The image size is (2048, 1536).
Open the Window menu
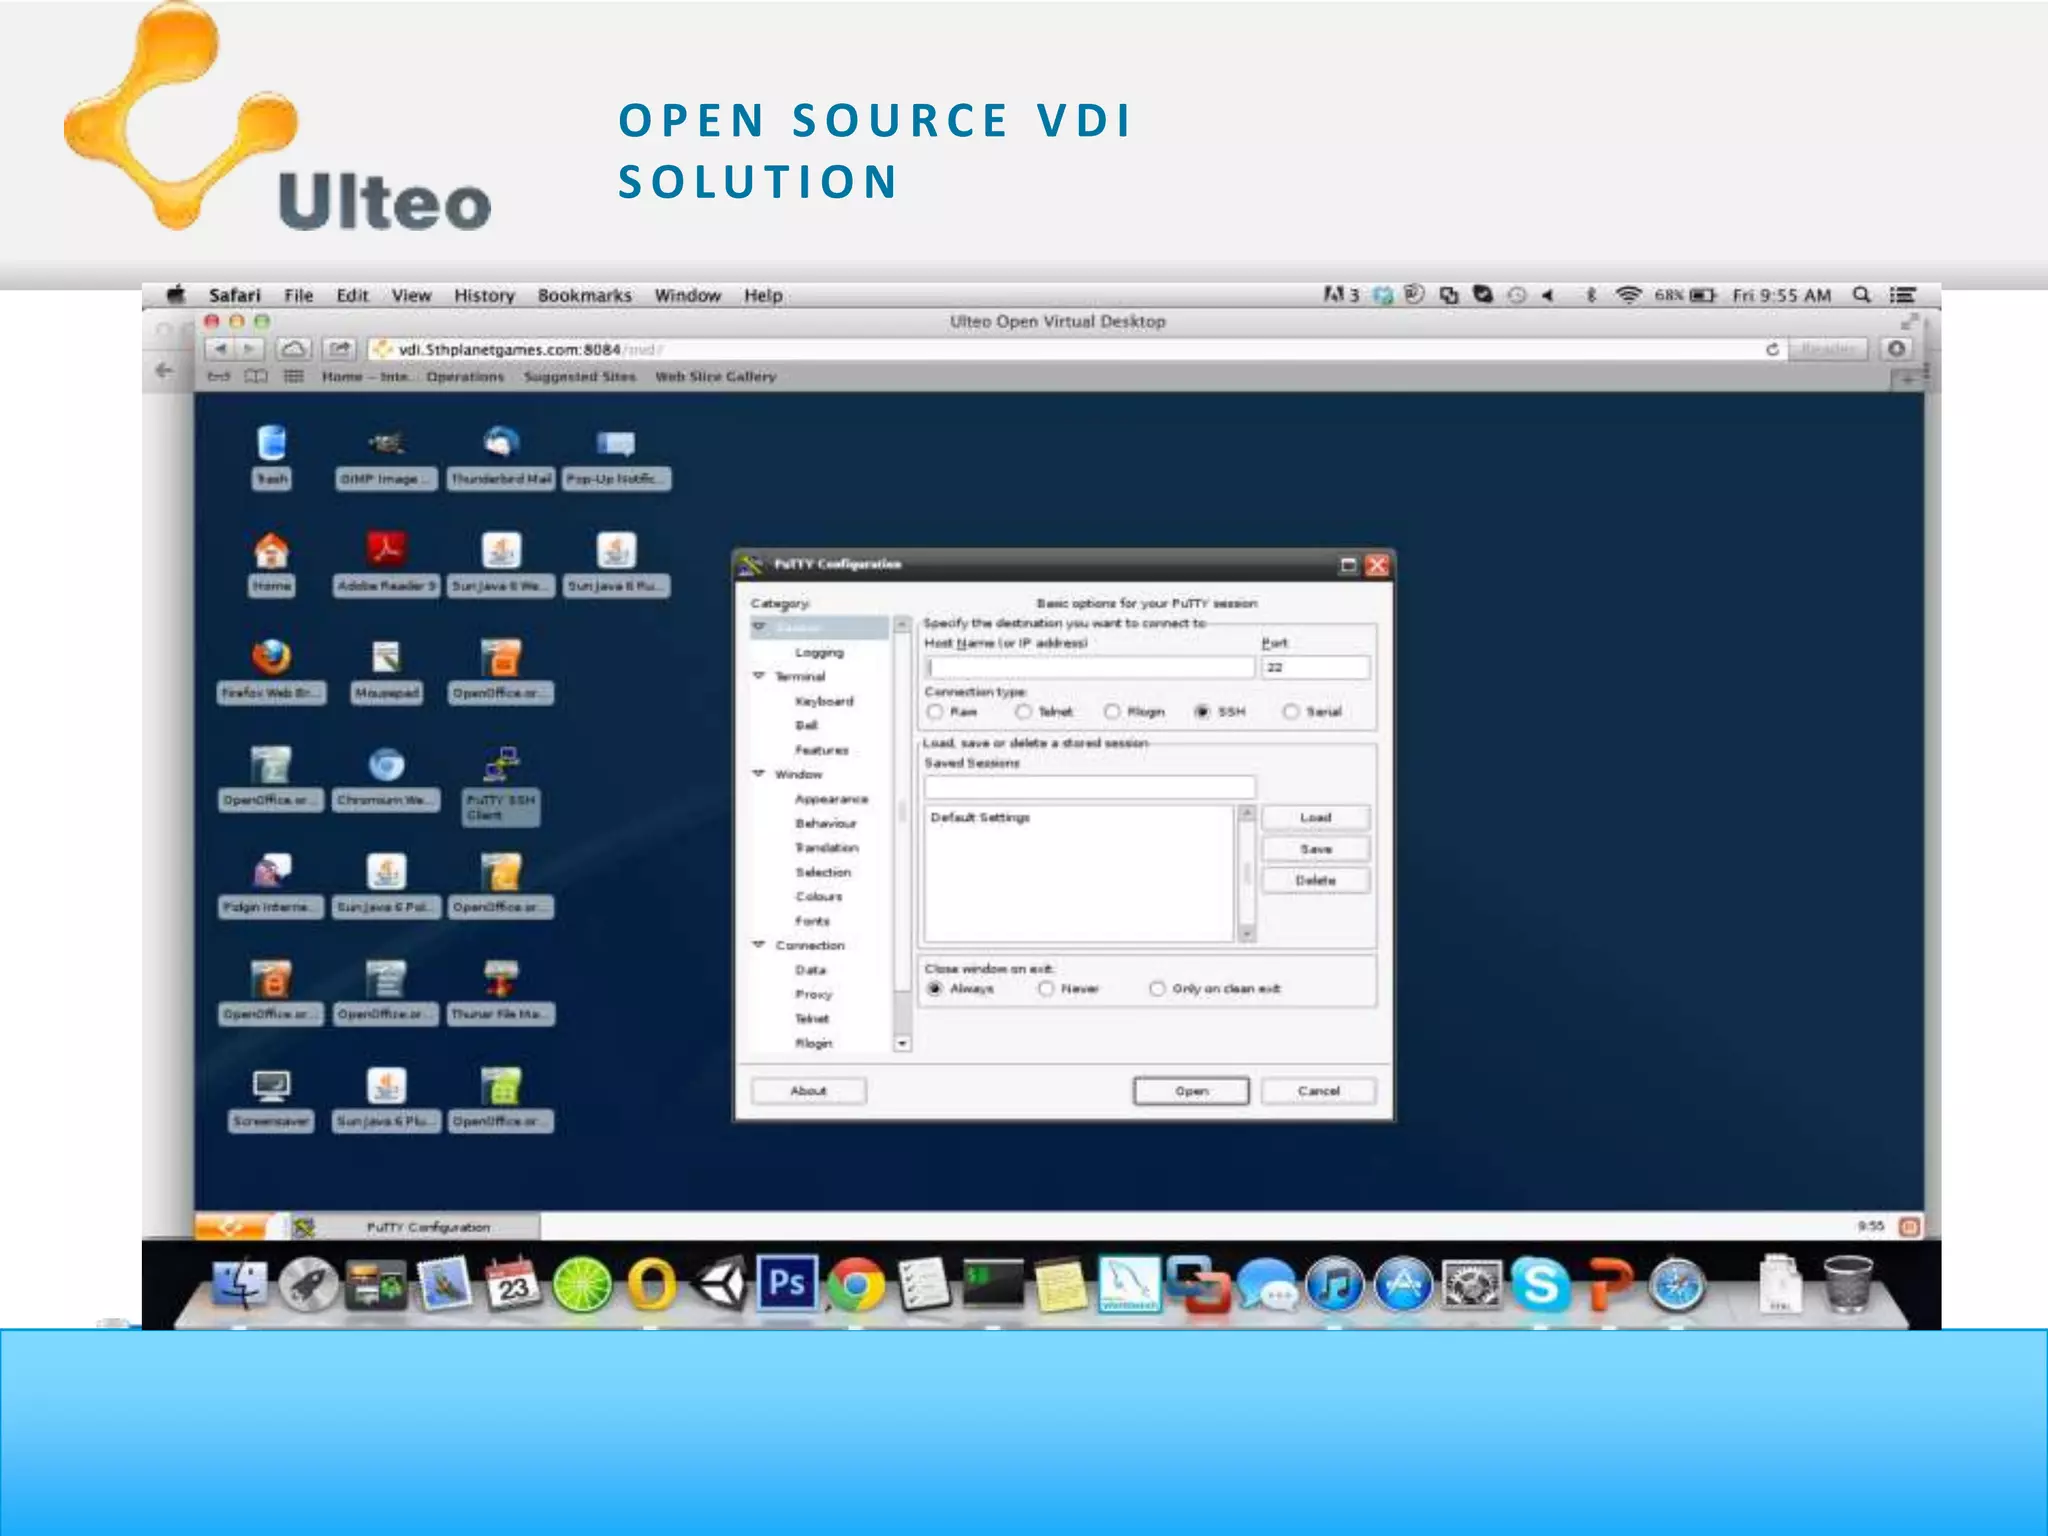tap(688, 295)
